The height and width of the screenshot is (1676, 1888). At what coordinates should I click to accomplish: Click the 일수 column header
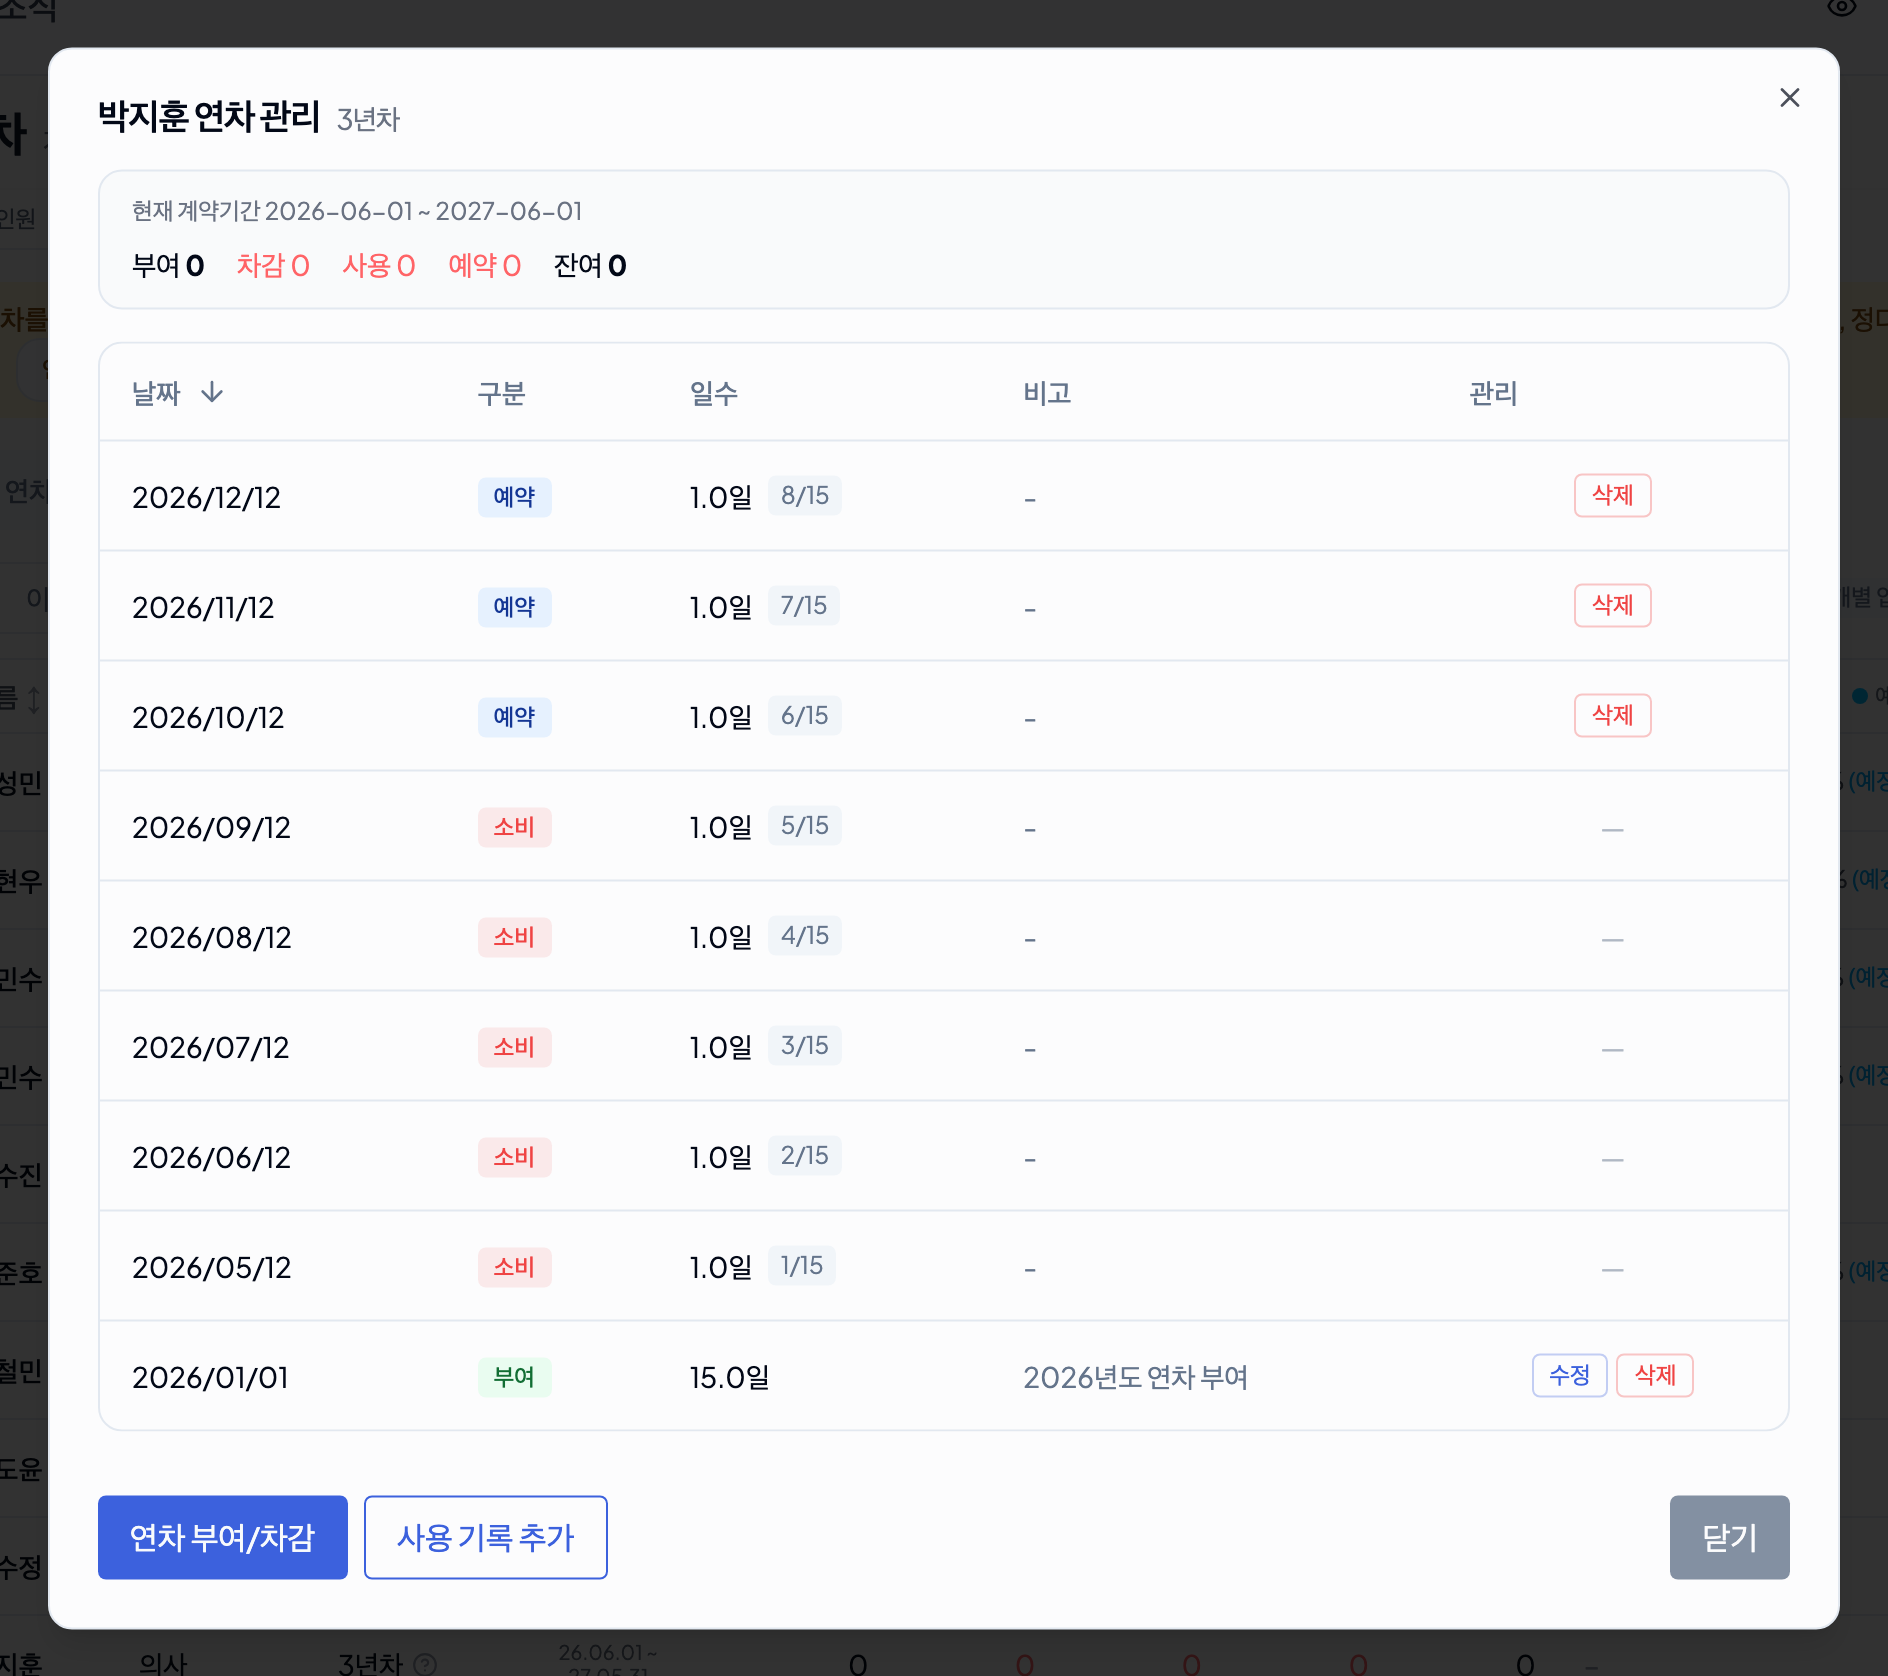[x=714, y=393]
